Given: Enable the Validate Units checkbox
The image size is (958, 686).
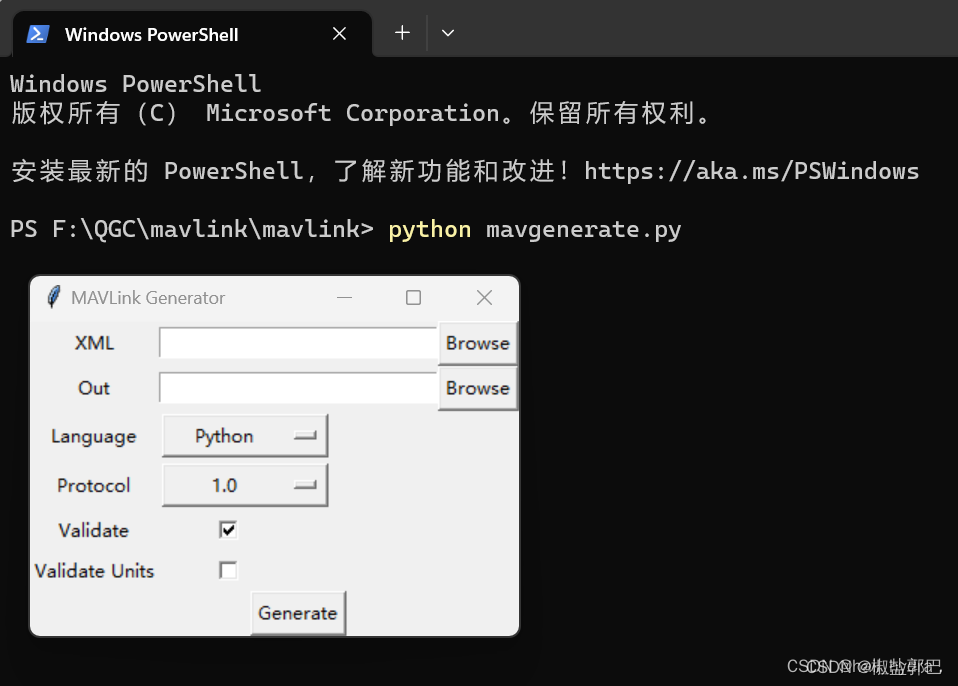Looking at the screenshot, I should [227, 570].
